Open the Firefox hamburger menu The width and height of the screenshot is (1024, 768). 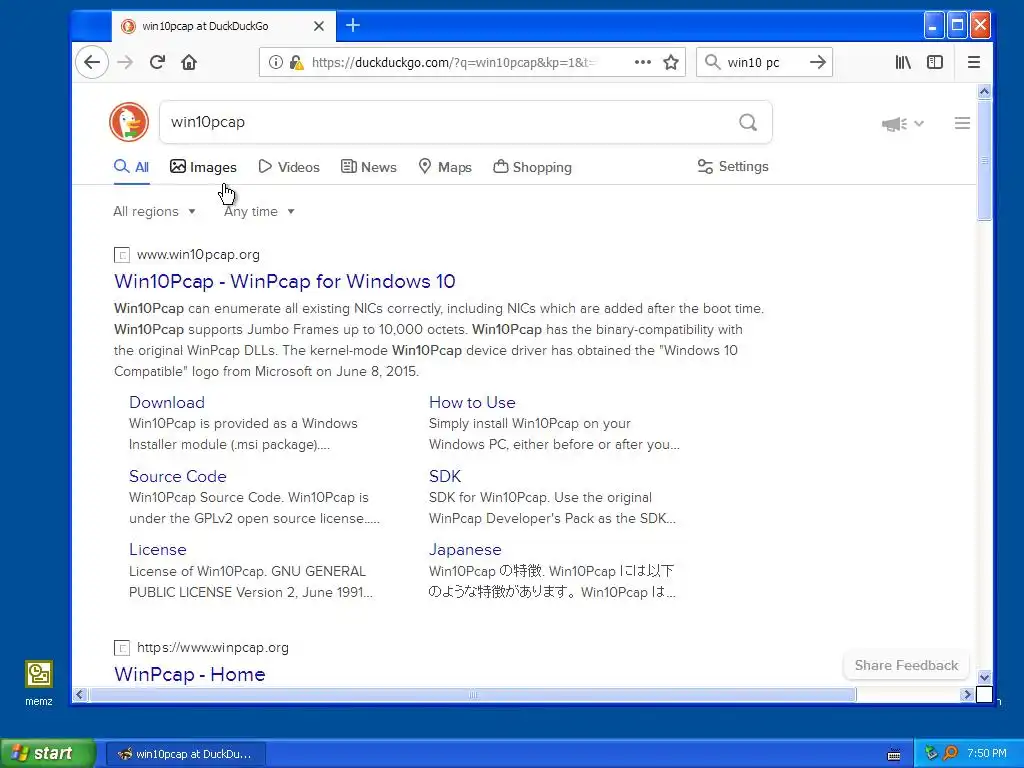coord(974,62)
